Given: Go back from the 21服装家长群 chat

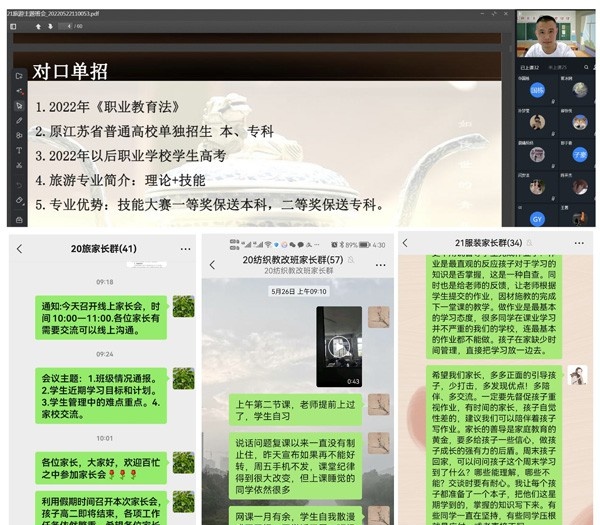Looking at the screenshot, I should 405,243.
